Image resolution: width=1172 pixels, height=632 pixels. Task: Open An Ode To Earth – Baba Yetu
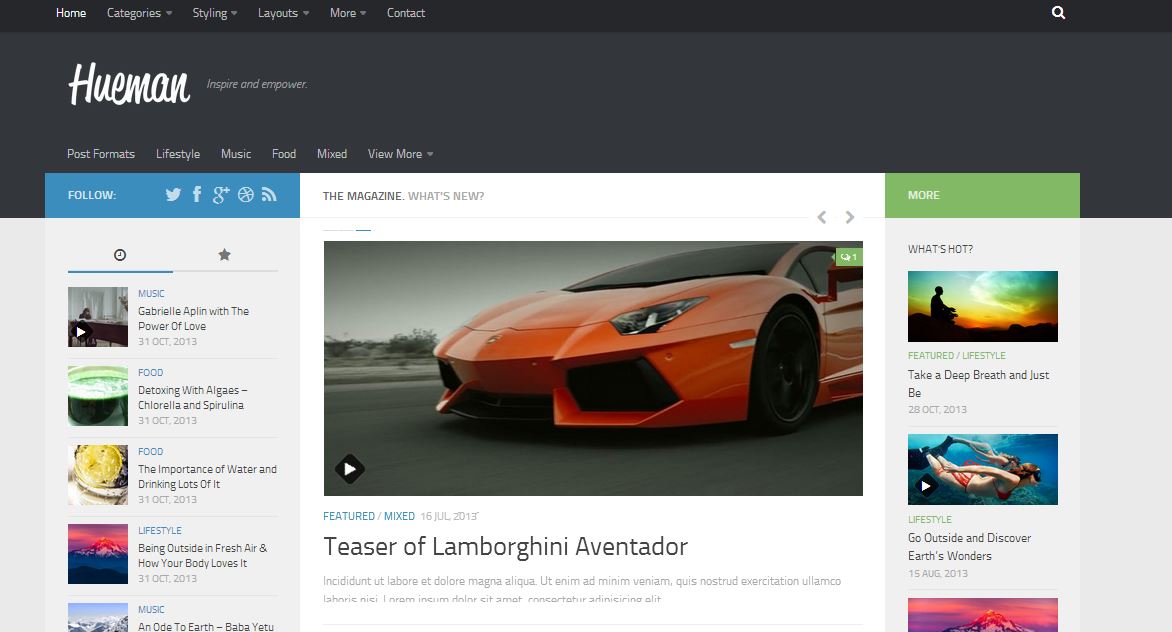[206, 626]
